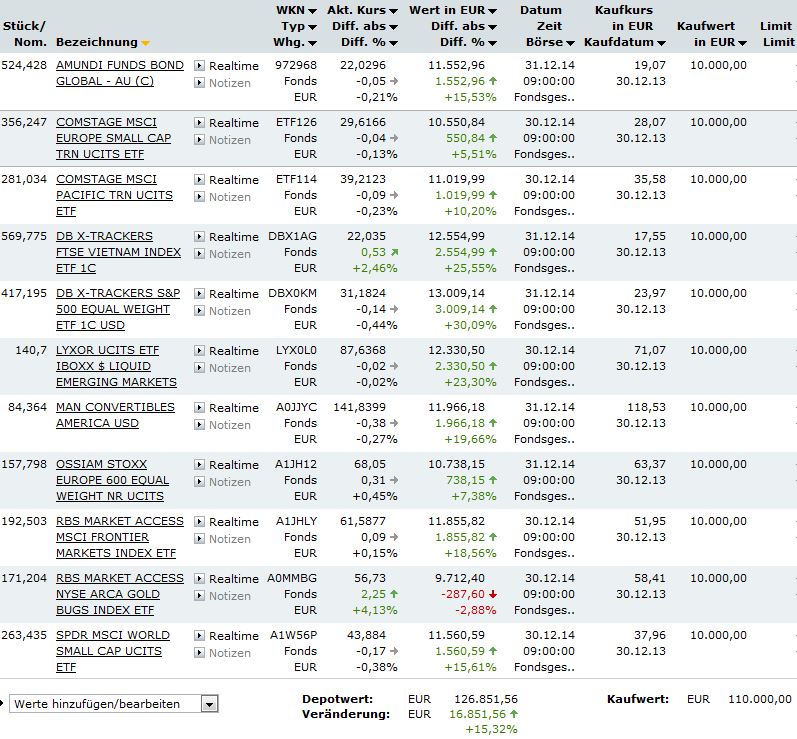Click total Kaufwert 110.000,00
Screen dimensions: 797x739
pos(760,699)
